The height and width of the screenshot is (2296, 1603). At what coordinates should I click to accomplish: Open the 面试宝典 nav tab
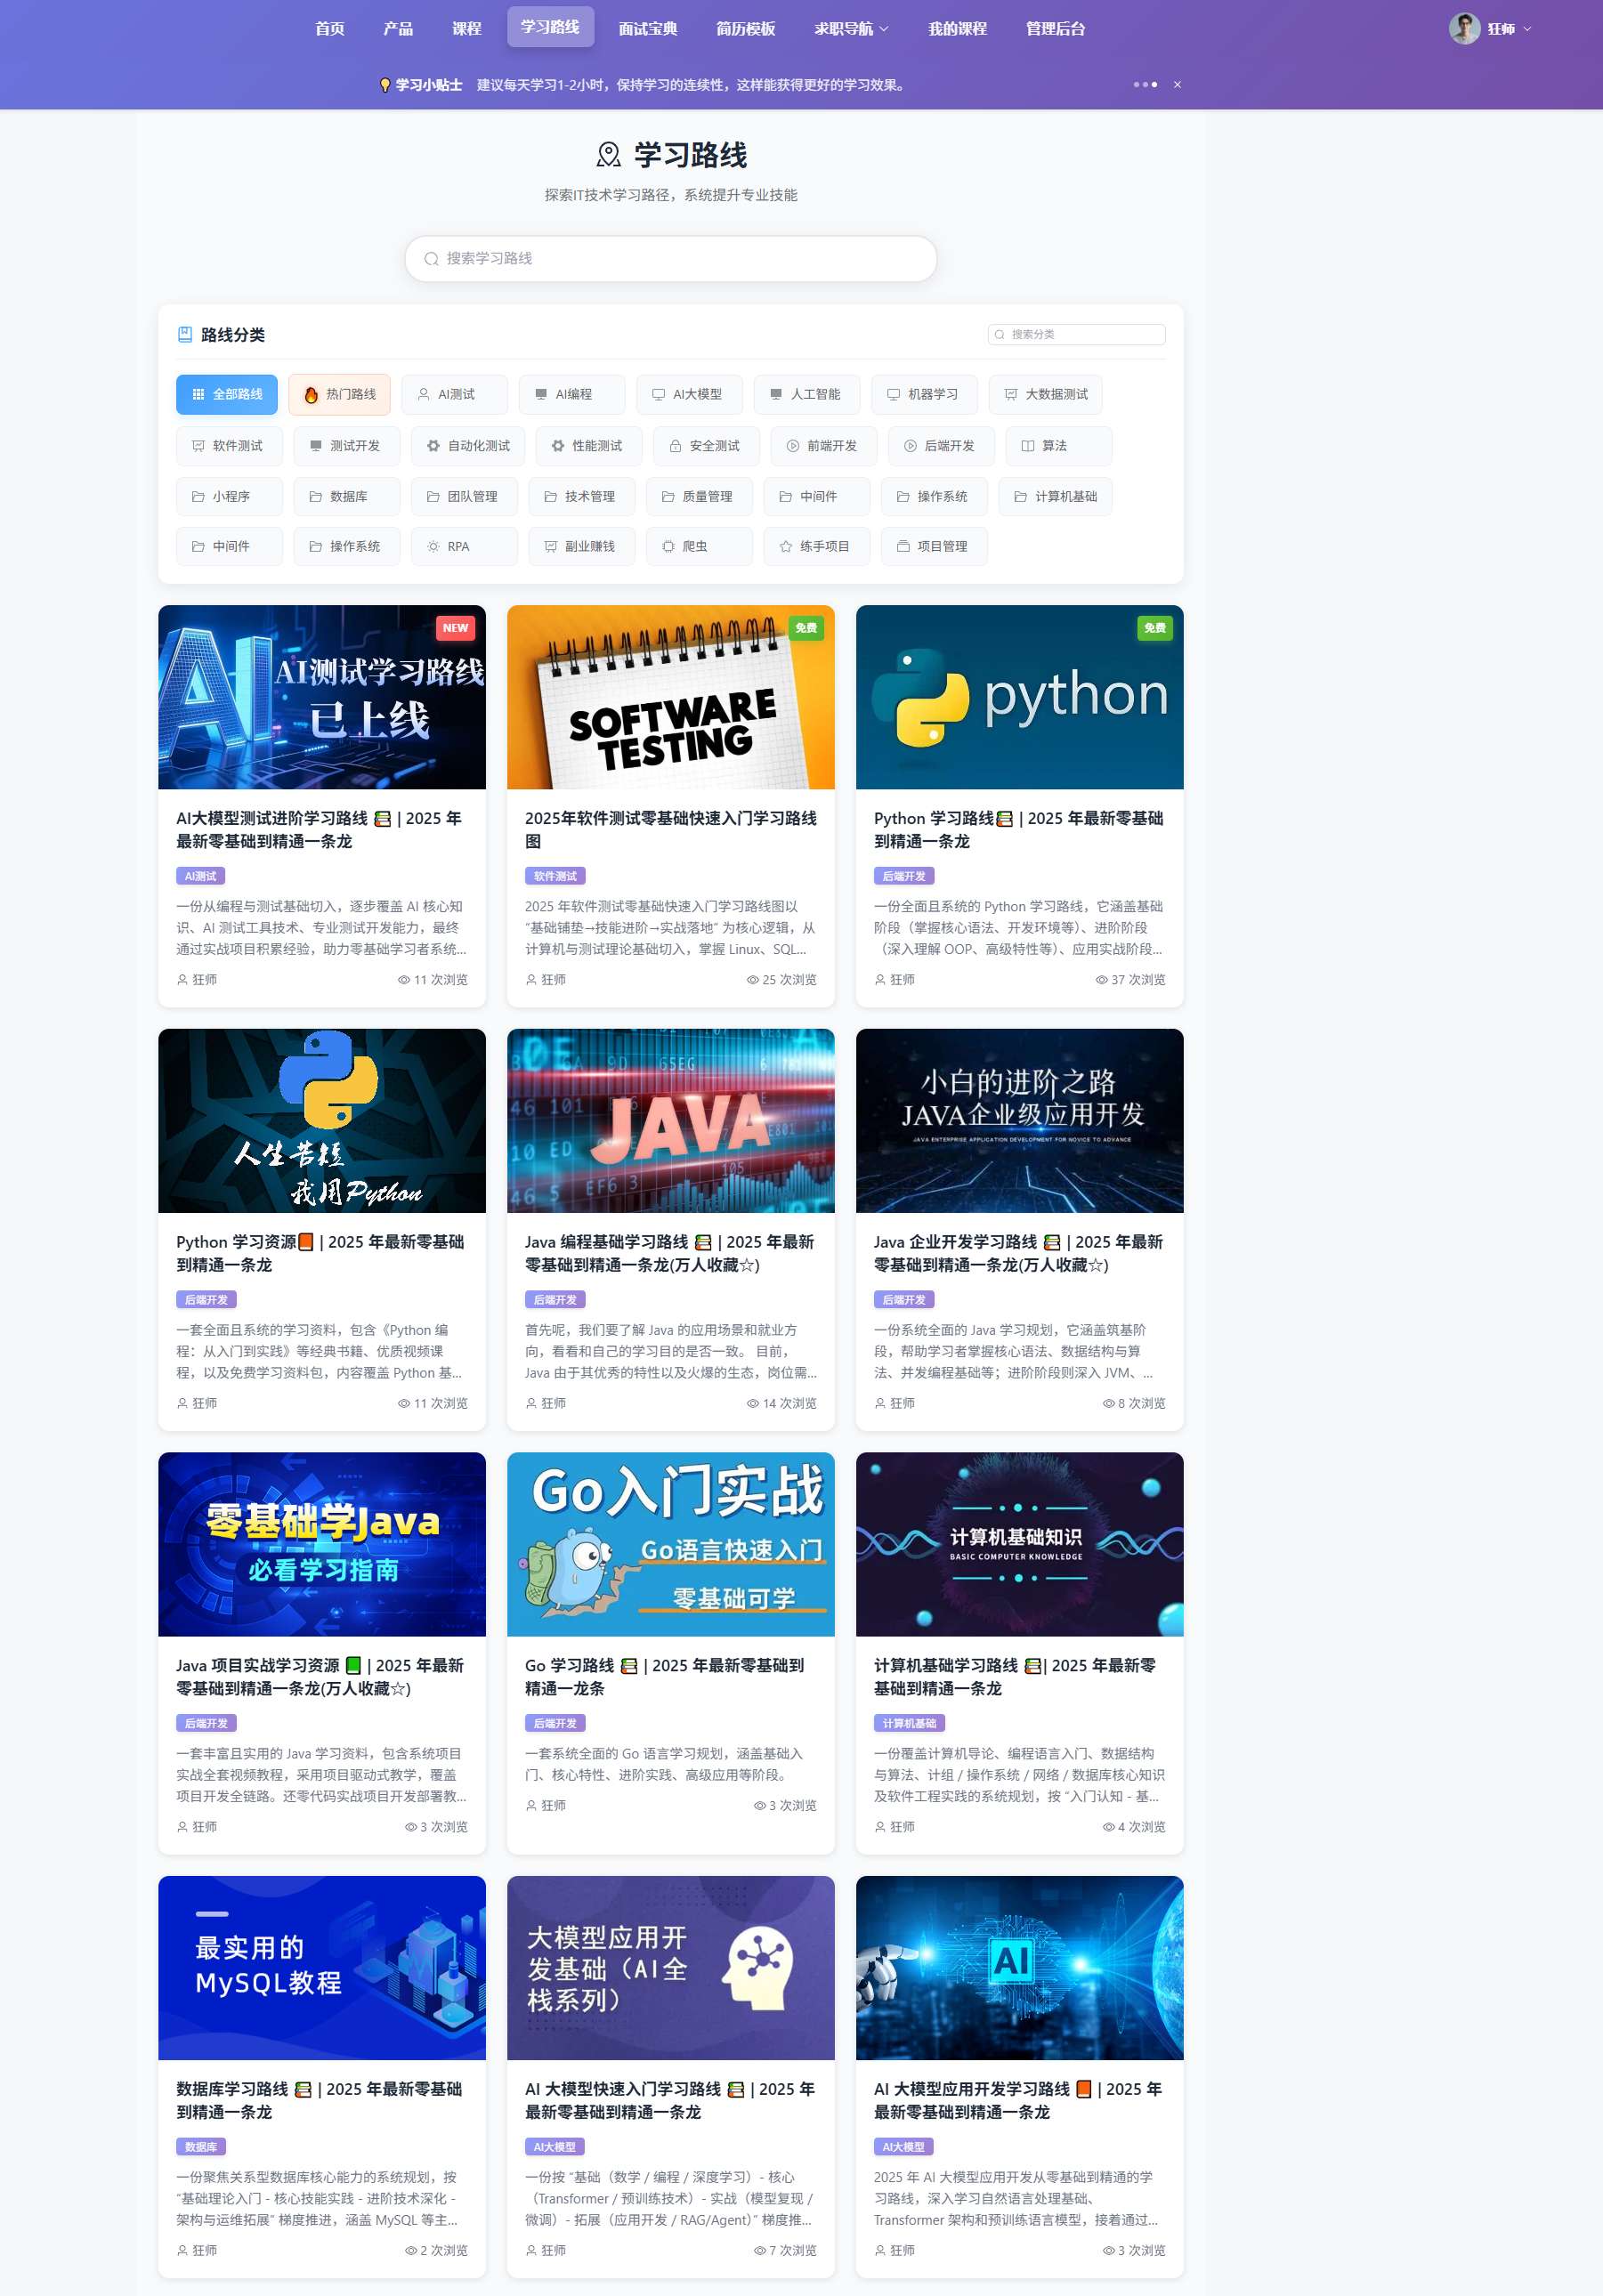[647, 29]
